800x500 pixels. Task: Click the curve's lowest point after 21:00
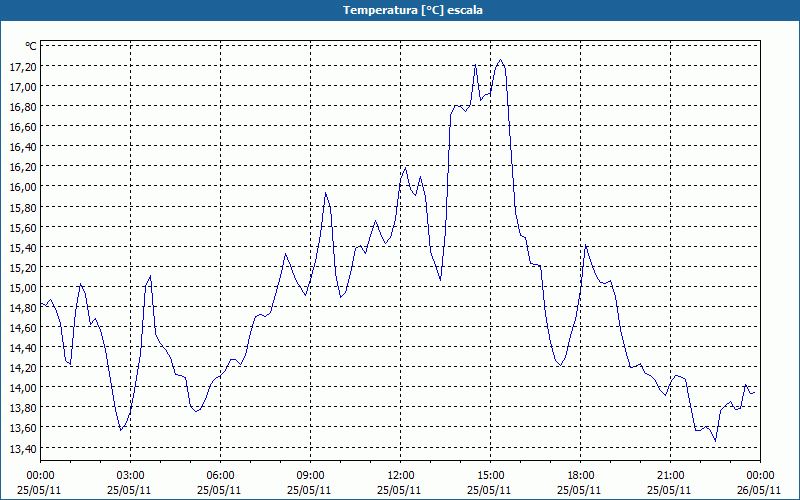point(715,441)
